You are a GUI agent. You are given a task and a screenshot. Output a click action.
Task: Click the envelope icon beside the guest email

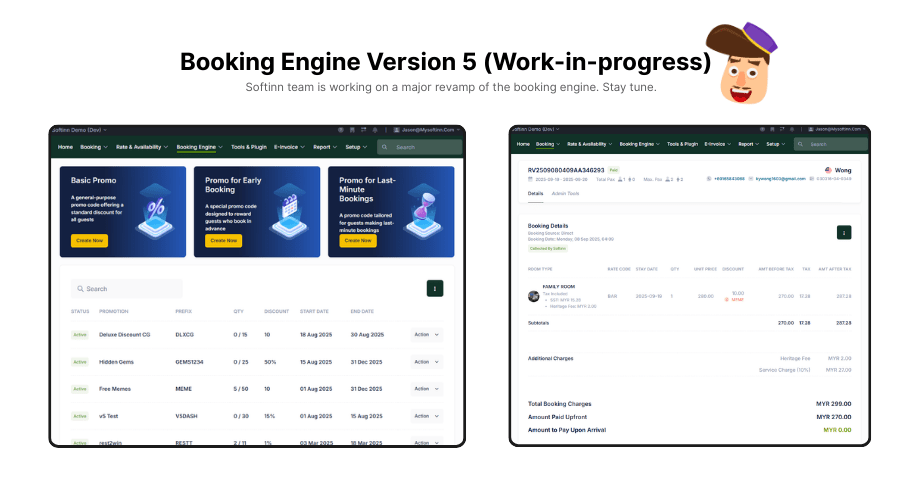751,178
